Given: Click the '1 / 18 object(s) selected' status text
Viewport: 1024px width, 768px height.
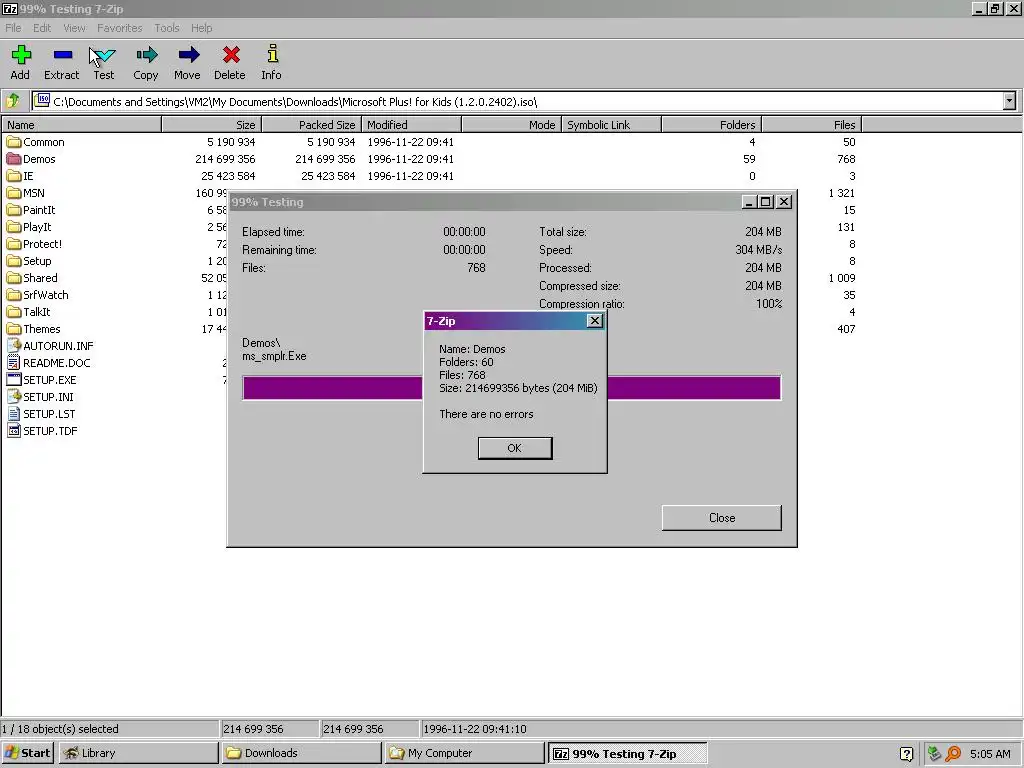Looking at the screenshot, I should (x=60, y=729).
